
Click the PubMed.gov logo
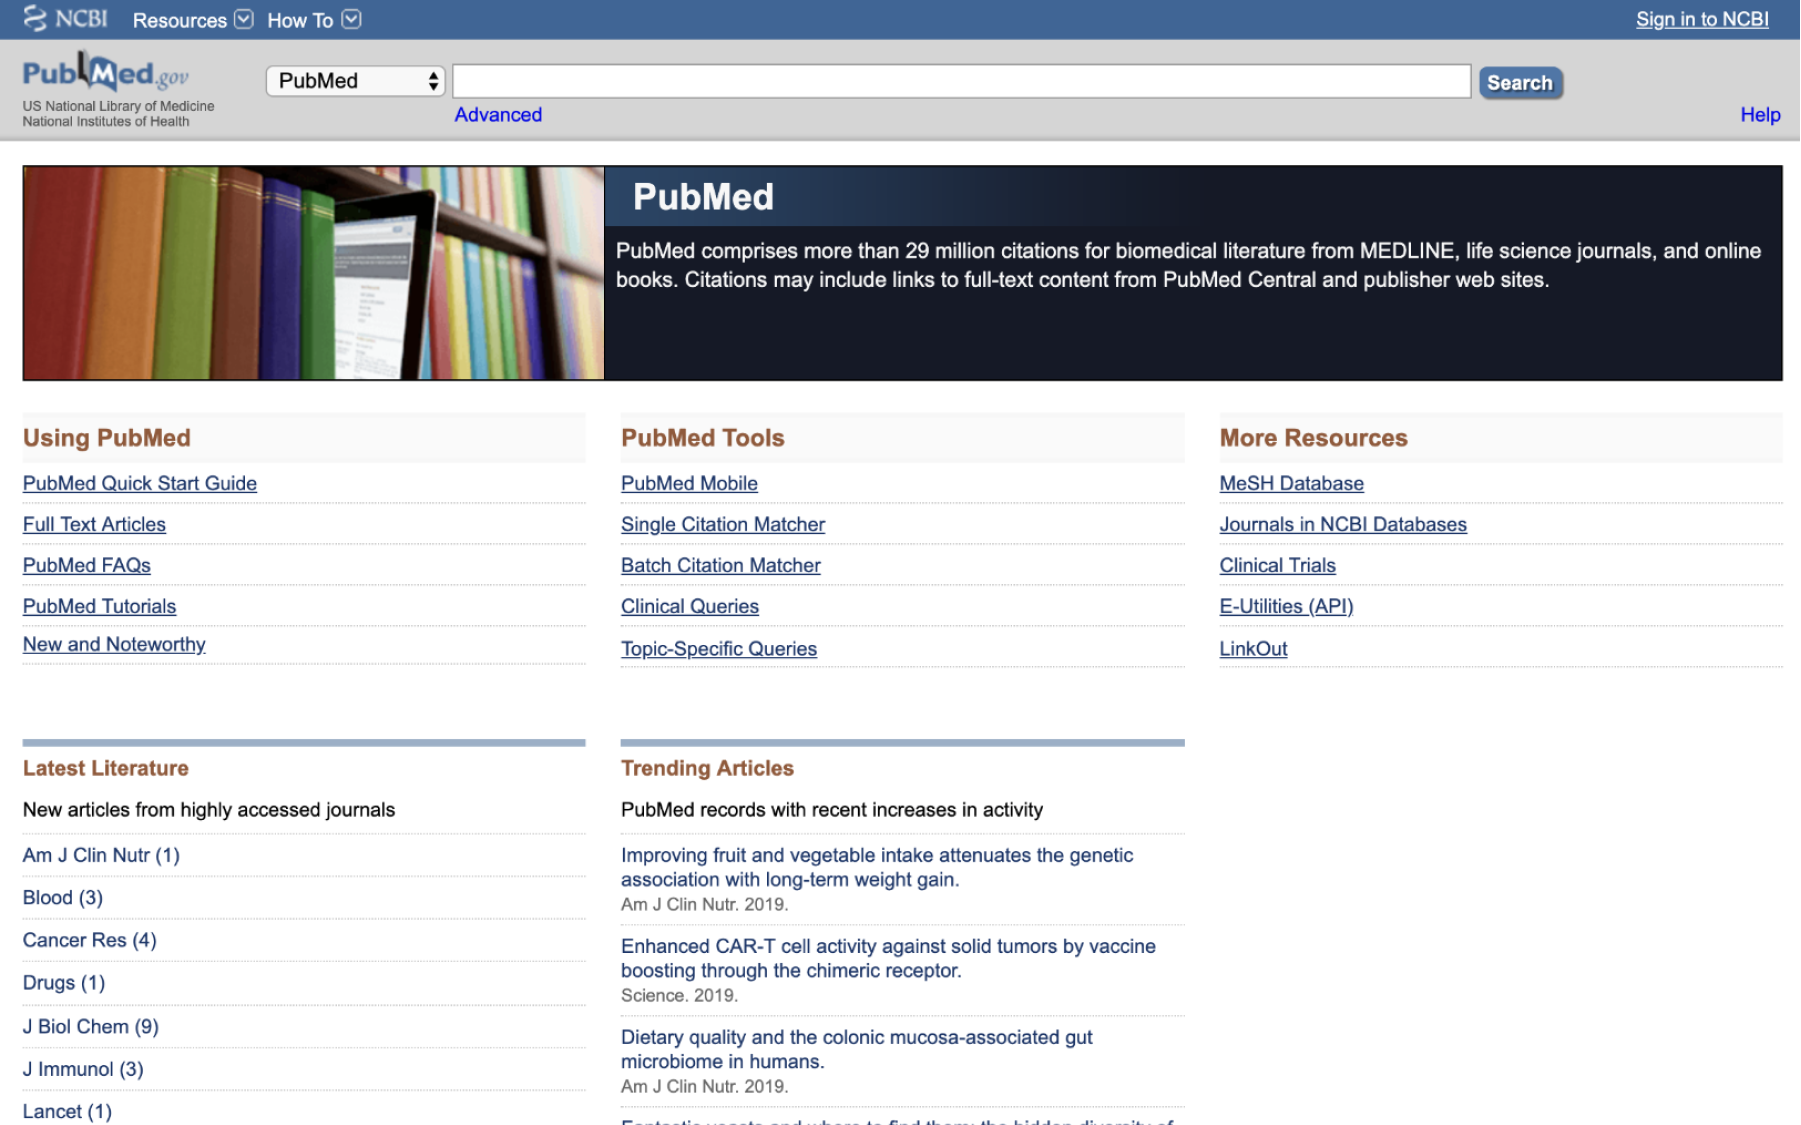click(x=105, y=74)
